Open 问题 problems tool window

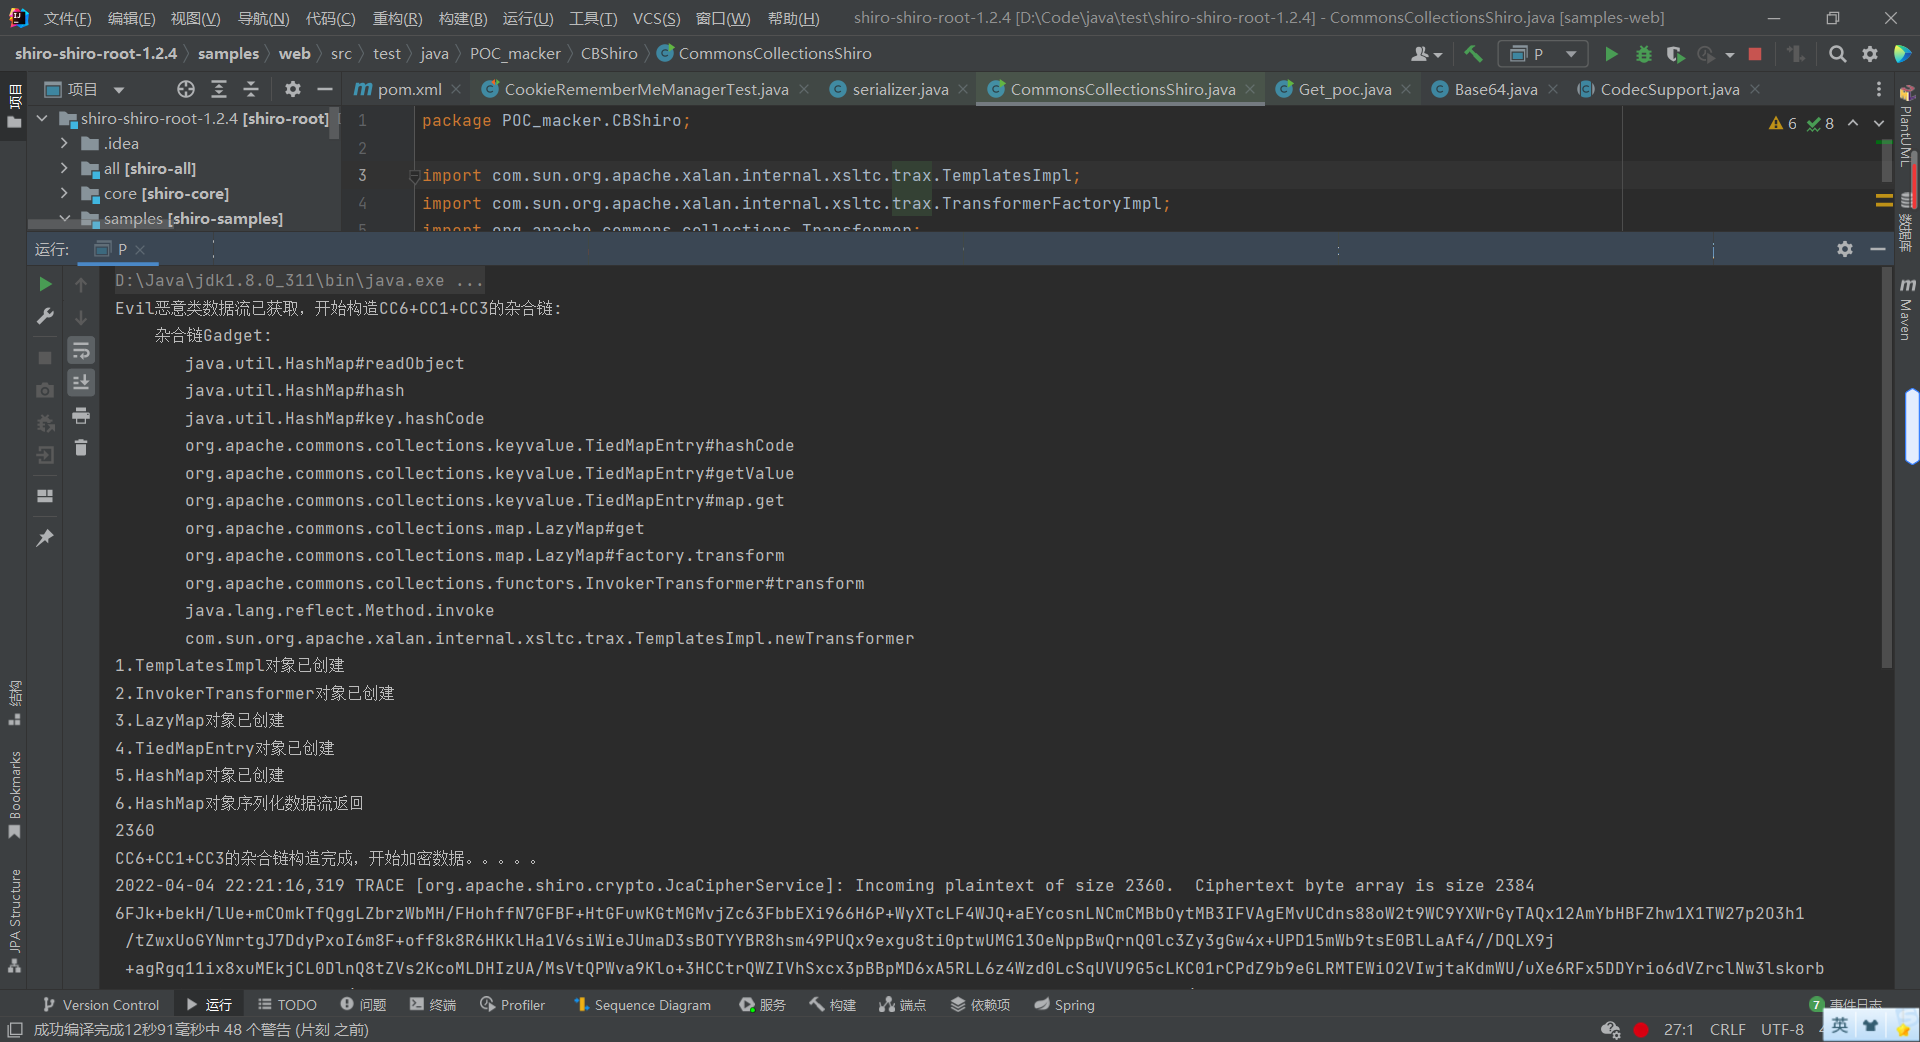pyautogui.click(x=363, y=1005)
